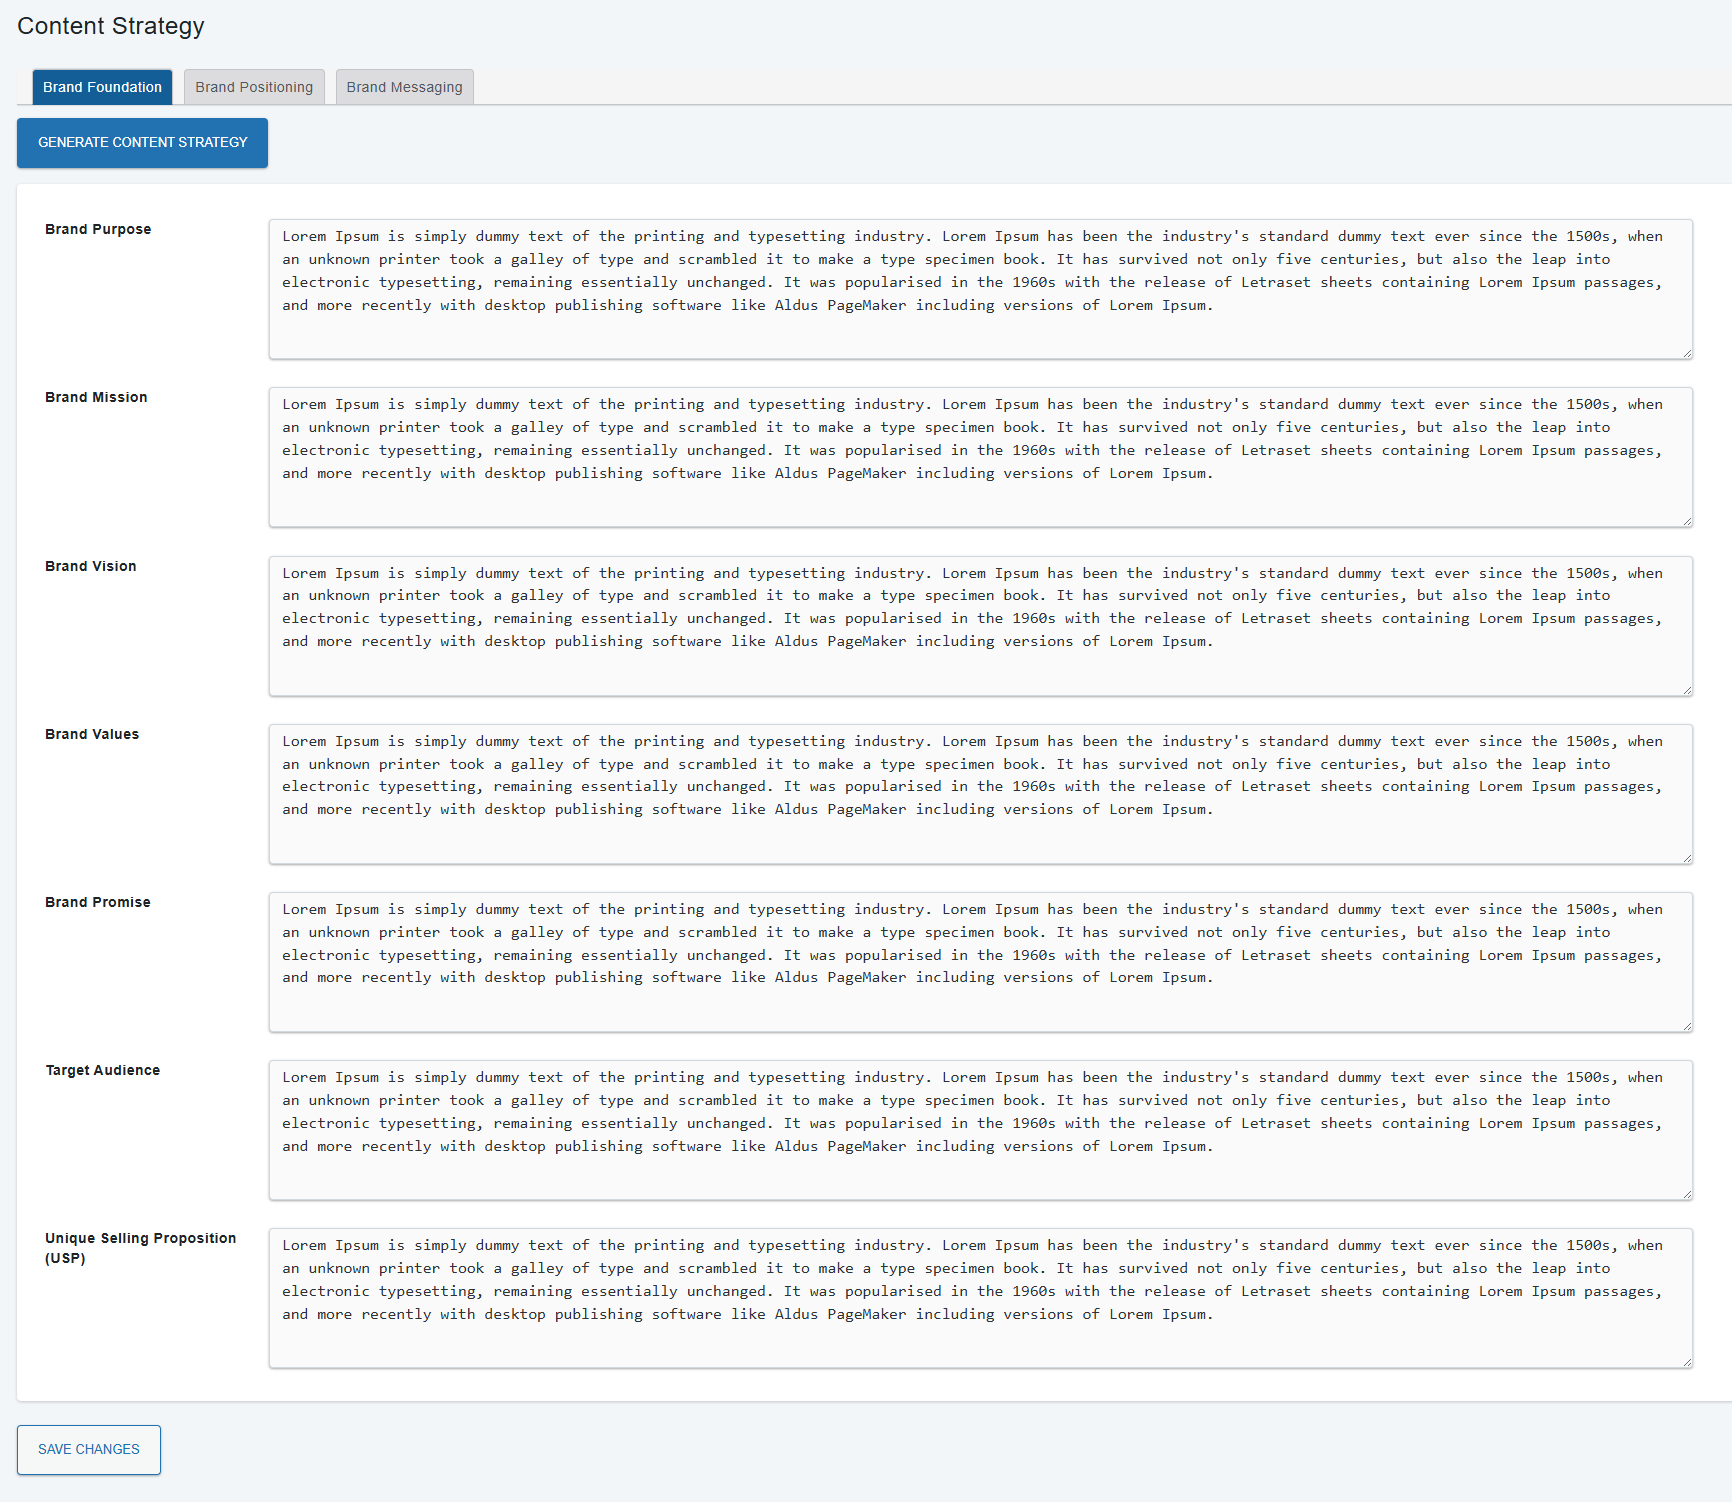Click the Brand Vision textarea resize handle
Image resolution: width=1732 pixels, height=1502 pixels.
[x=1687, y=690]
